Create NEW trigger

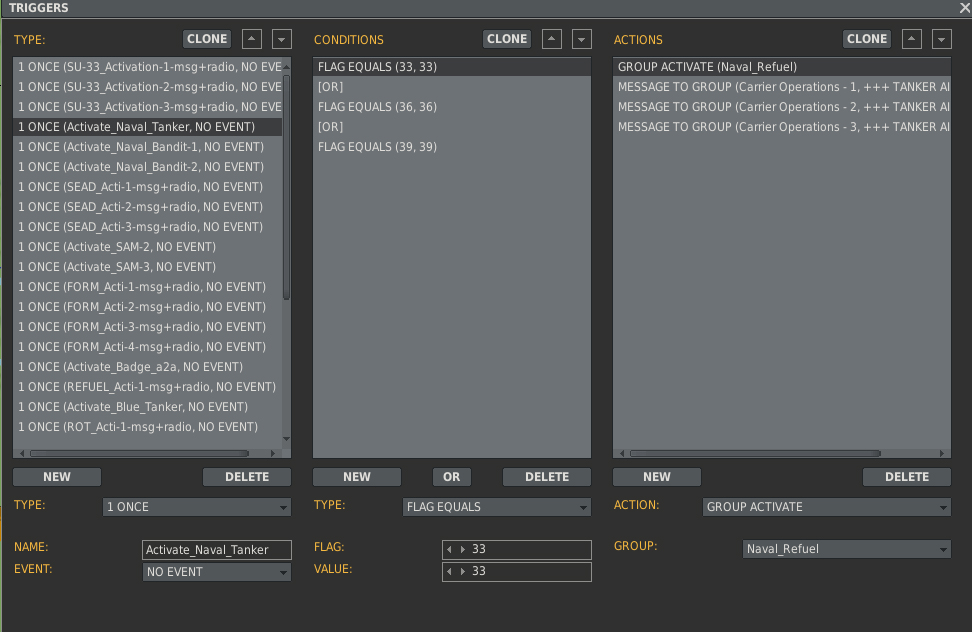click(57, 476)
